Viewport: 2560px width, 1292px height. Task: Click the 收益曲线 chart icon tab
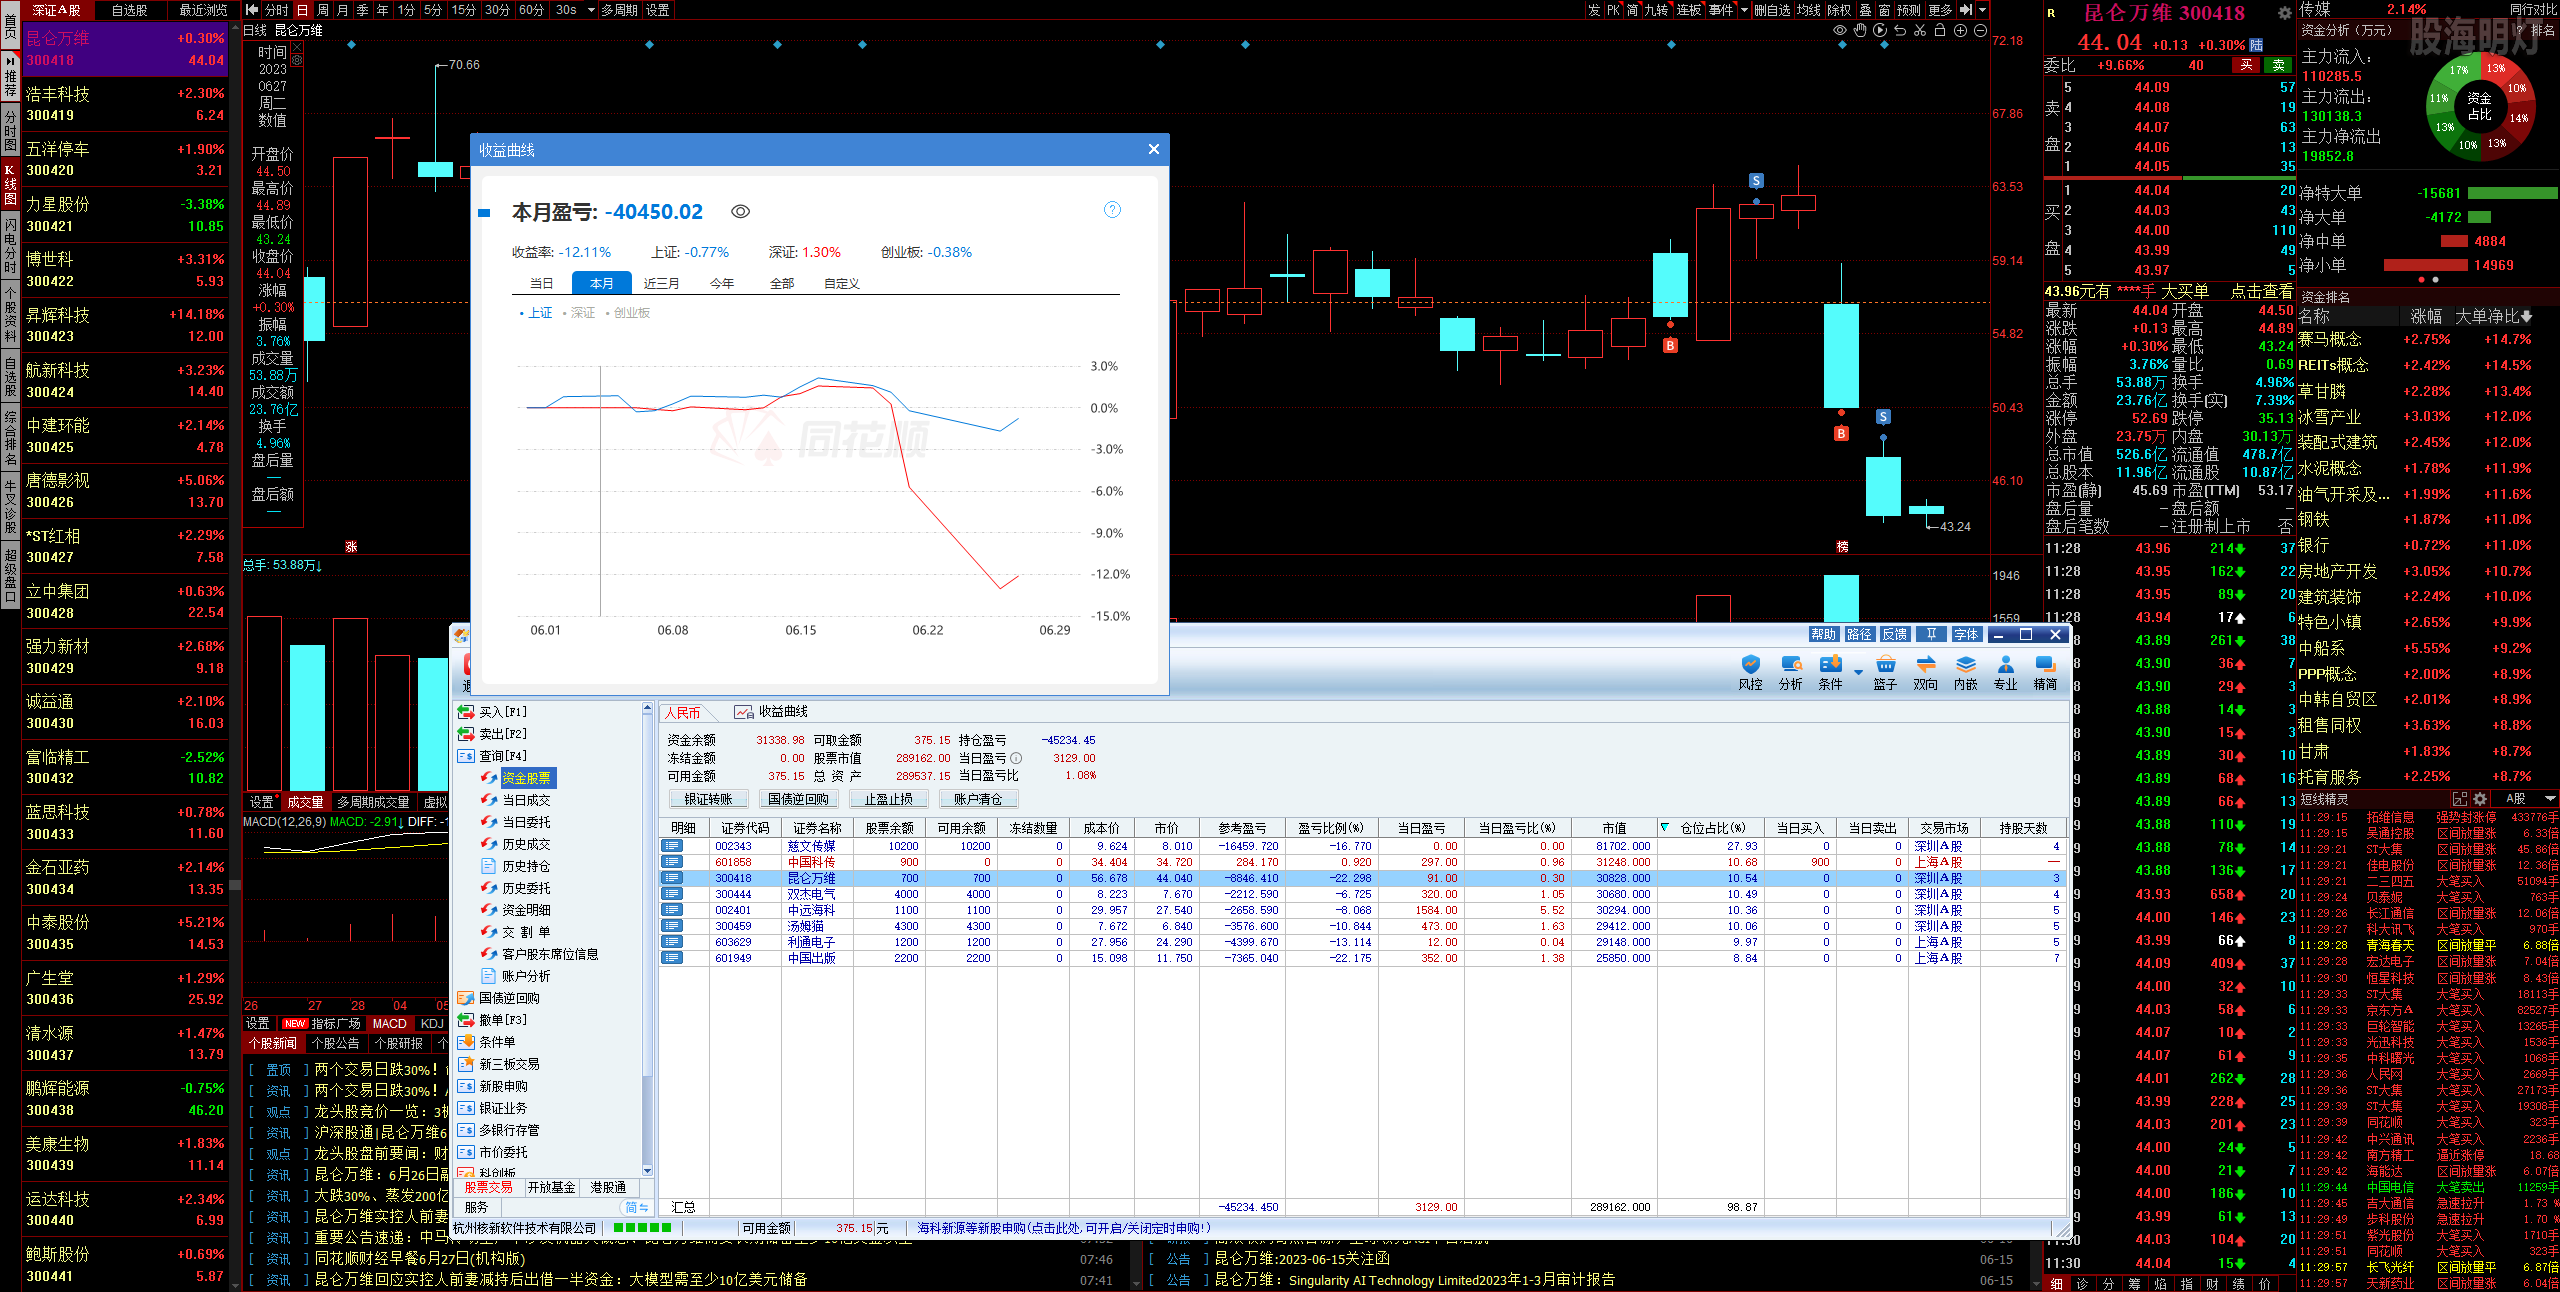pos(771,712)
